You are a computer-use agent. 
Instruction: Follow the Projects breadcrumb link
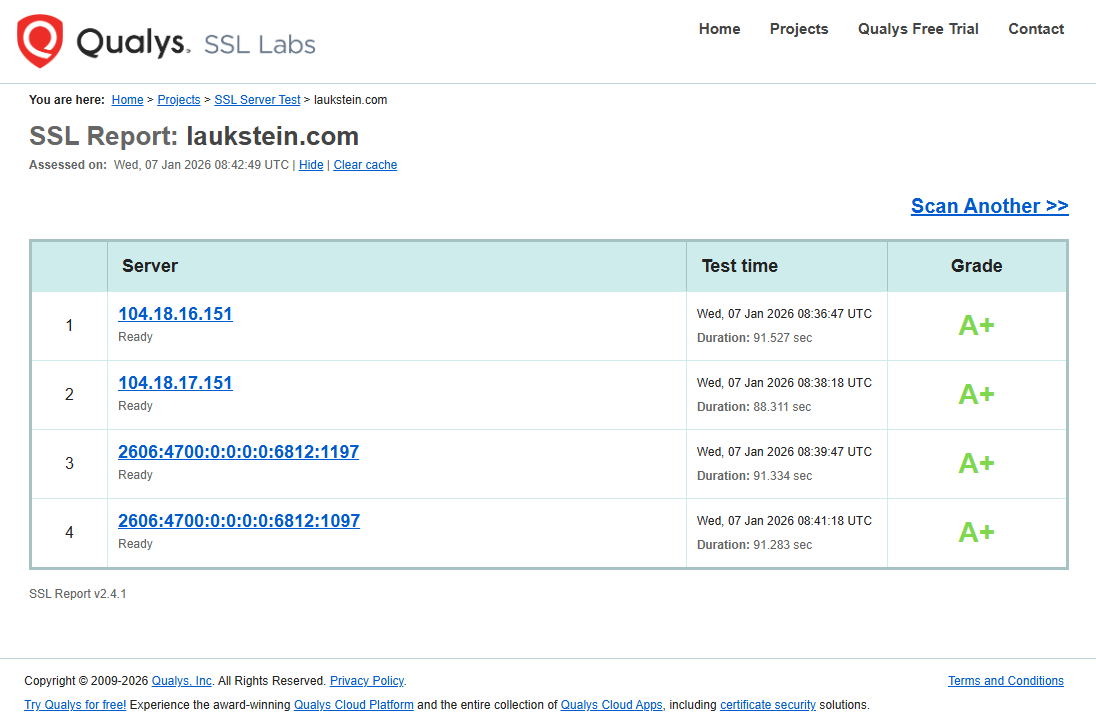[179, 100]
